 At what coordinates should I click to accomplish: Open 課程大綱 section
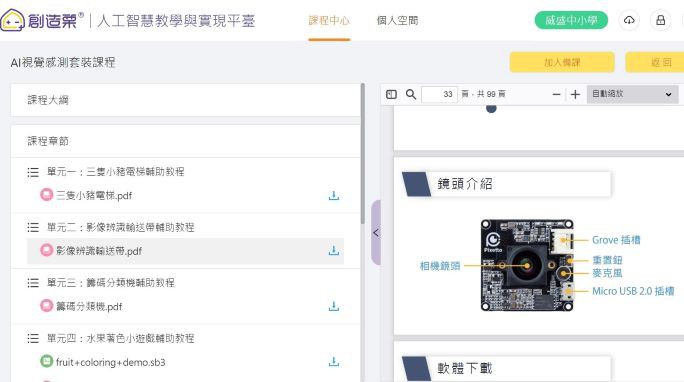coord(185,100)
